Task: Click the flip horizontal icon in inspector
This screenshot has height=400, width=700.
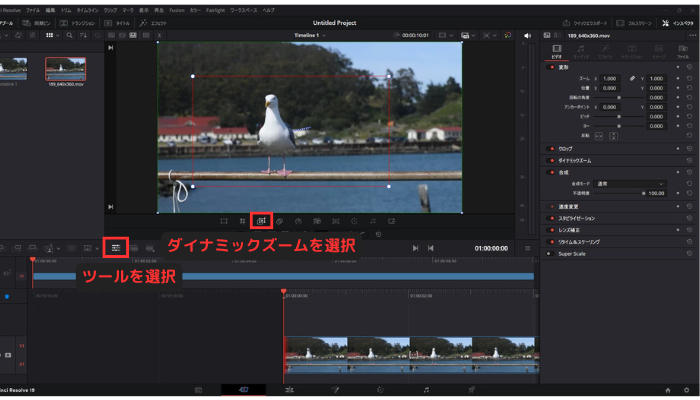Action: [599, 136]
